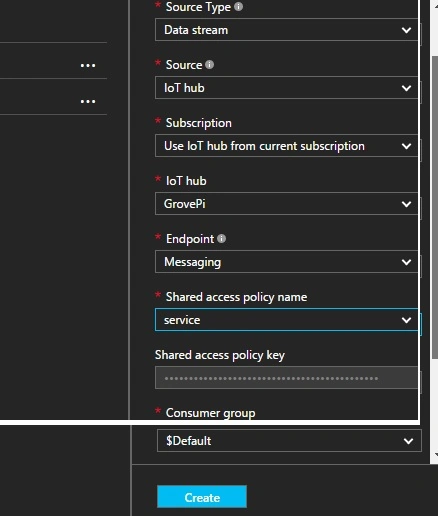This screenshot has width=438, height=516.
Task: Click the Source Type info icon
Action: tap(238, 7)
